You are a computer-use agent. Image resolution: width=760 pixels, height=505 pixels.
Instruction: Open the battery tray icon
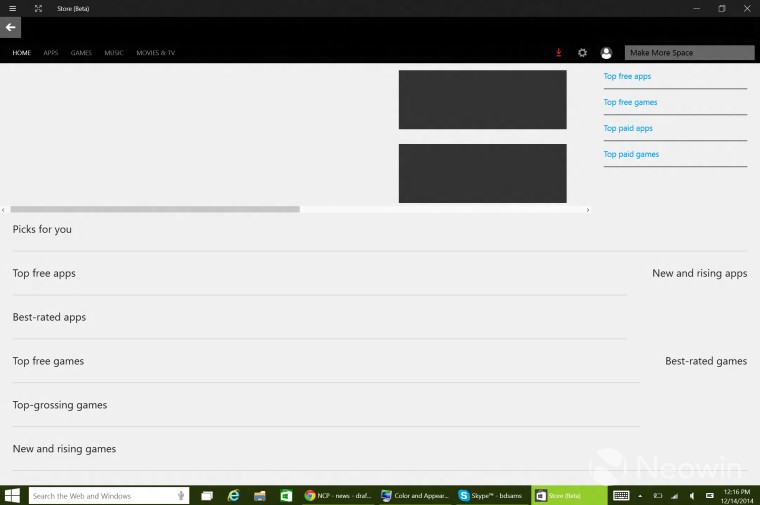[658, 496]
